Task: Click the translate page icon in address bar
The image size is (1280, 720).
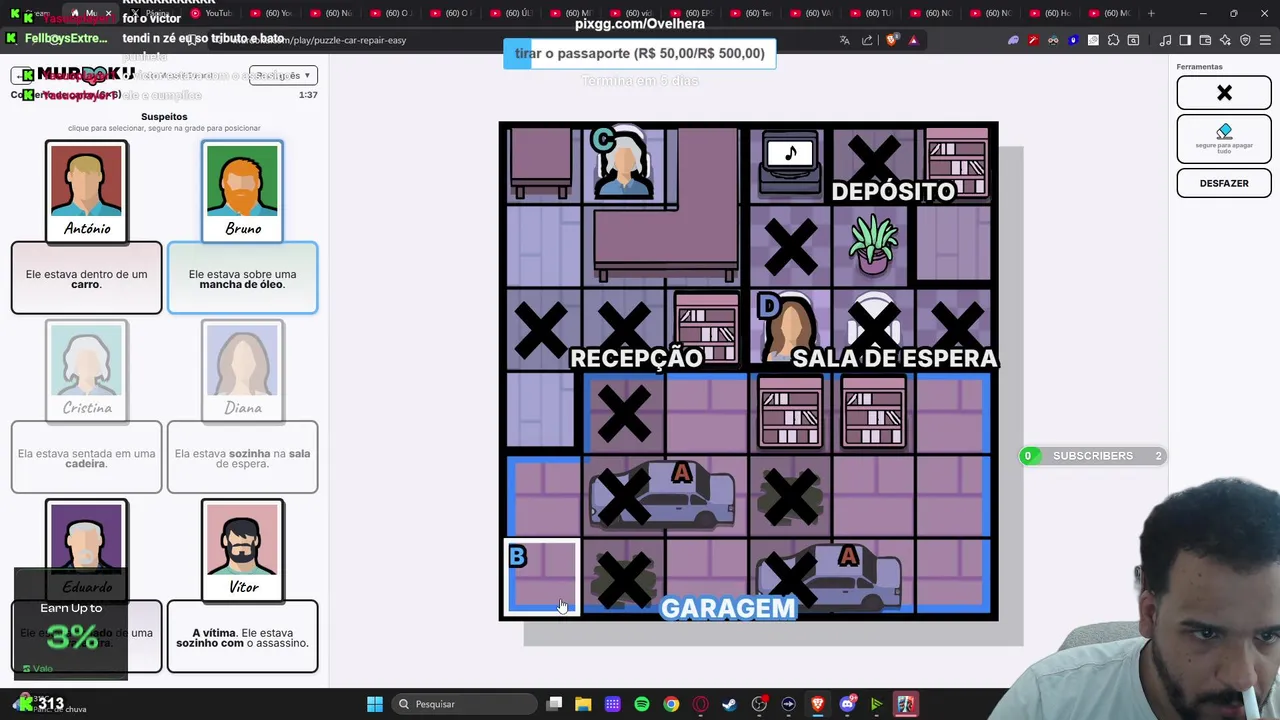Action: click(845, 40)
